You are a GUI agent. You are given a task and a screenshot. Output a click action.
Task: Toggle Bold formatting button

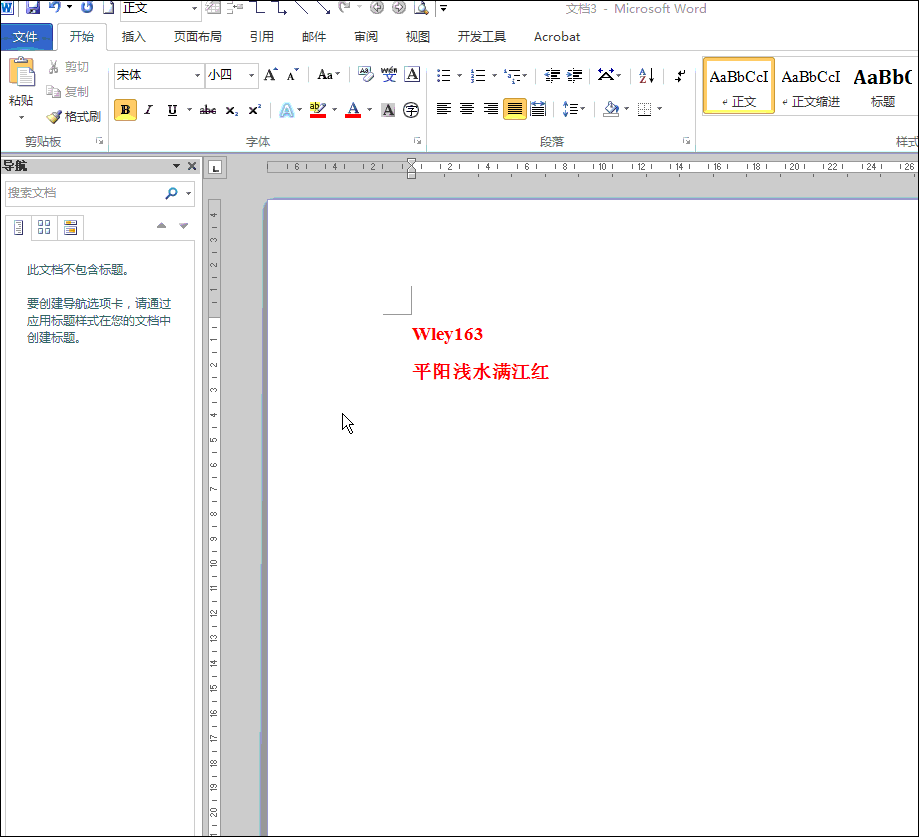[x=125, y=110]
